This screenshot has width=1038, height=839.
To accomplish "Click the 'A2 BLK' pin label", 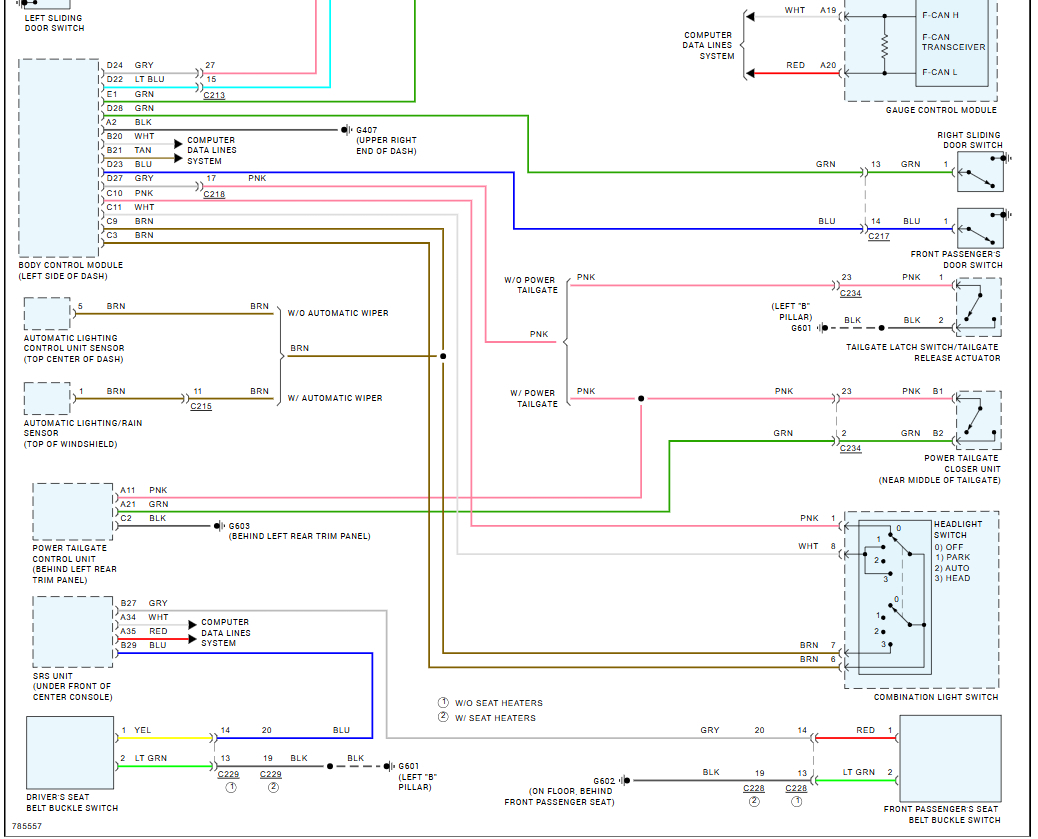I will [x=129, y=123].
